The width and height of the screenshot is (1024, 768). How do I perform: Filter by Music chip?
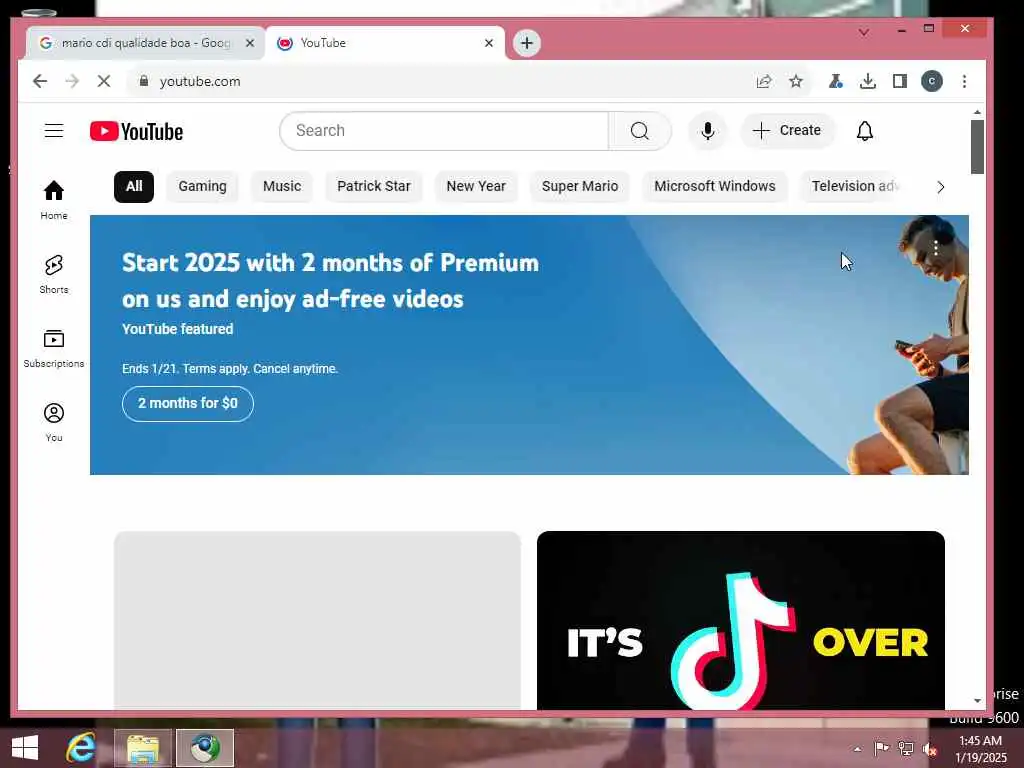click(x=282, y=186)
